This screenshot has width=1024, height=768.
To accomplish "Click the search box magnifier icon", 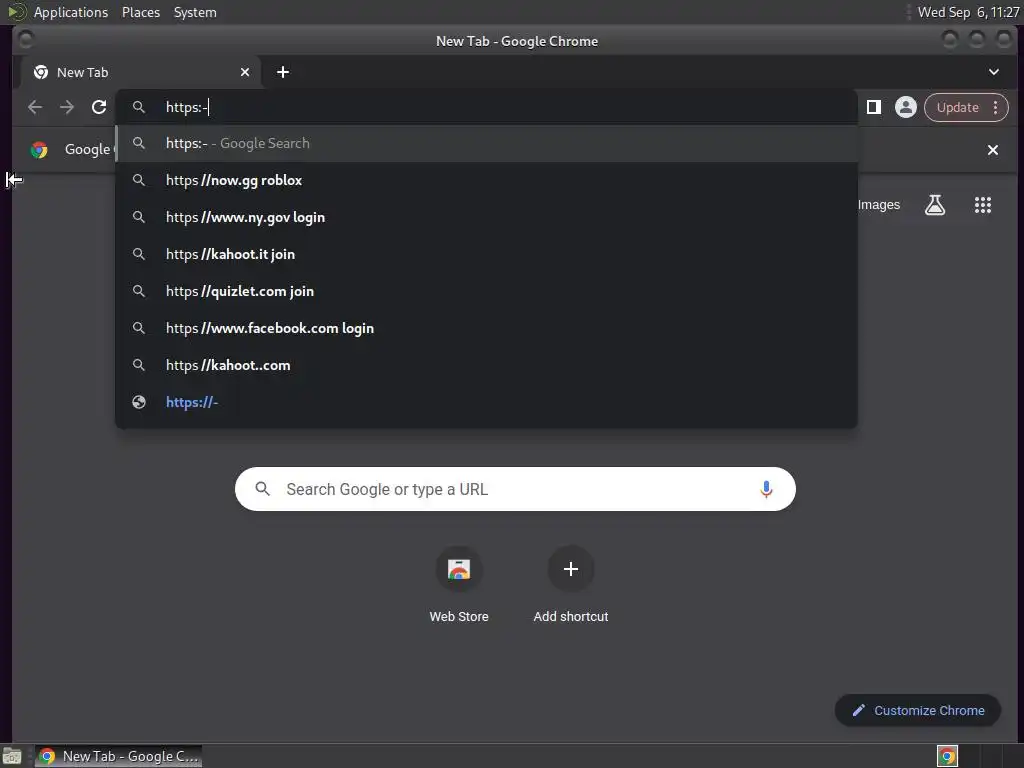I will (263, 488).
